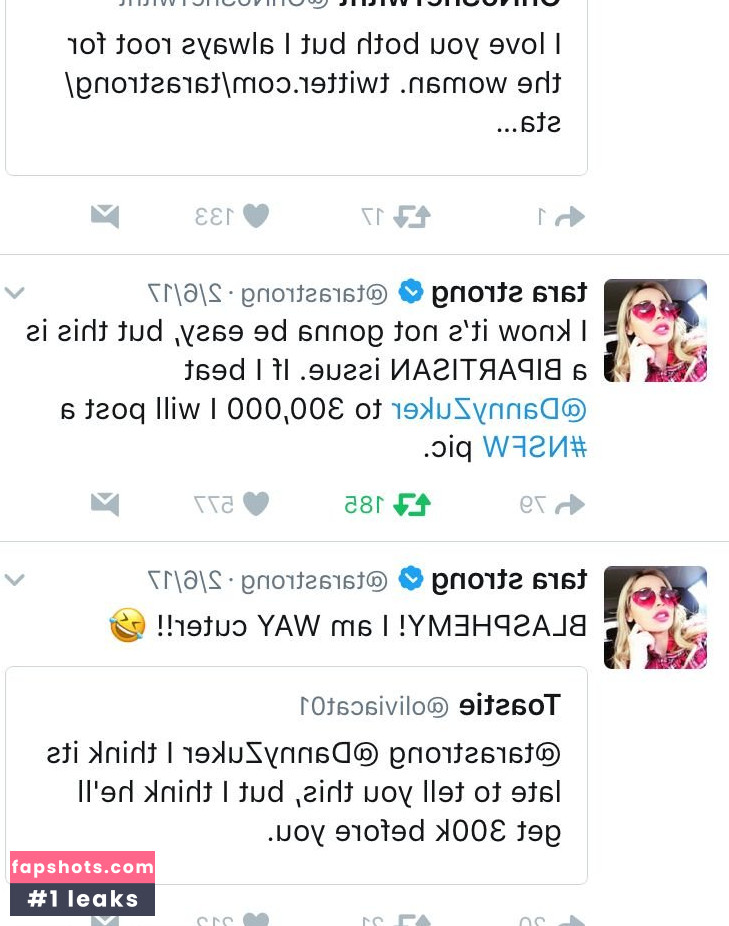Expand chevron menu on the BLASPHEMY tweet
Viewport: 729px width, 926px height.
[x=14, y=579]
